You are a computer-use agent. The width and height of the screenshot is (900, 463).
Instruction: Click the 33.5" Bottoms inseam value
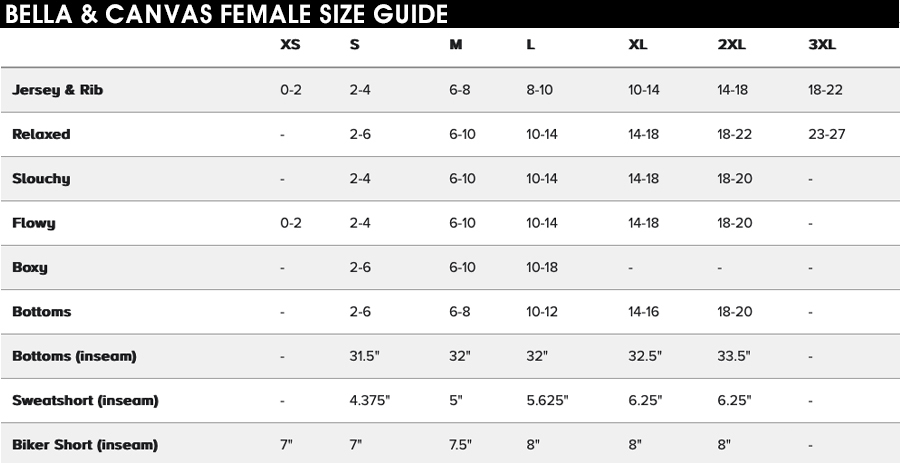click(734, 356)
